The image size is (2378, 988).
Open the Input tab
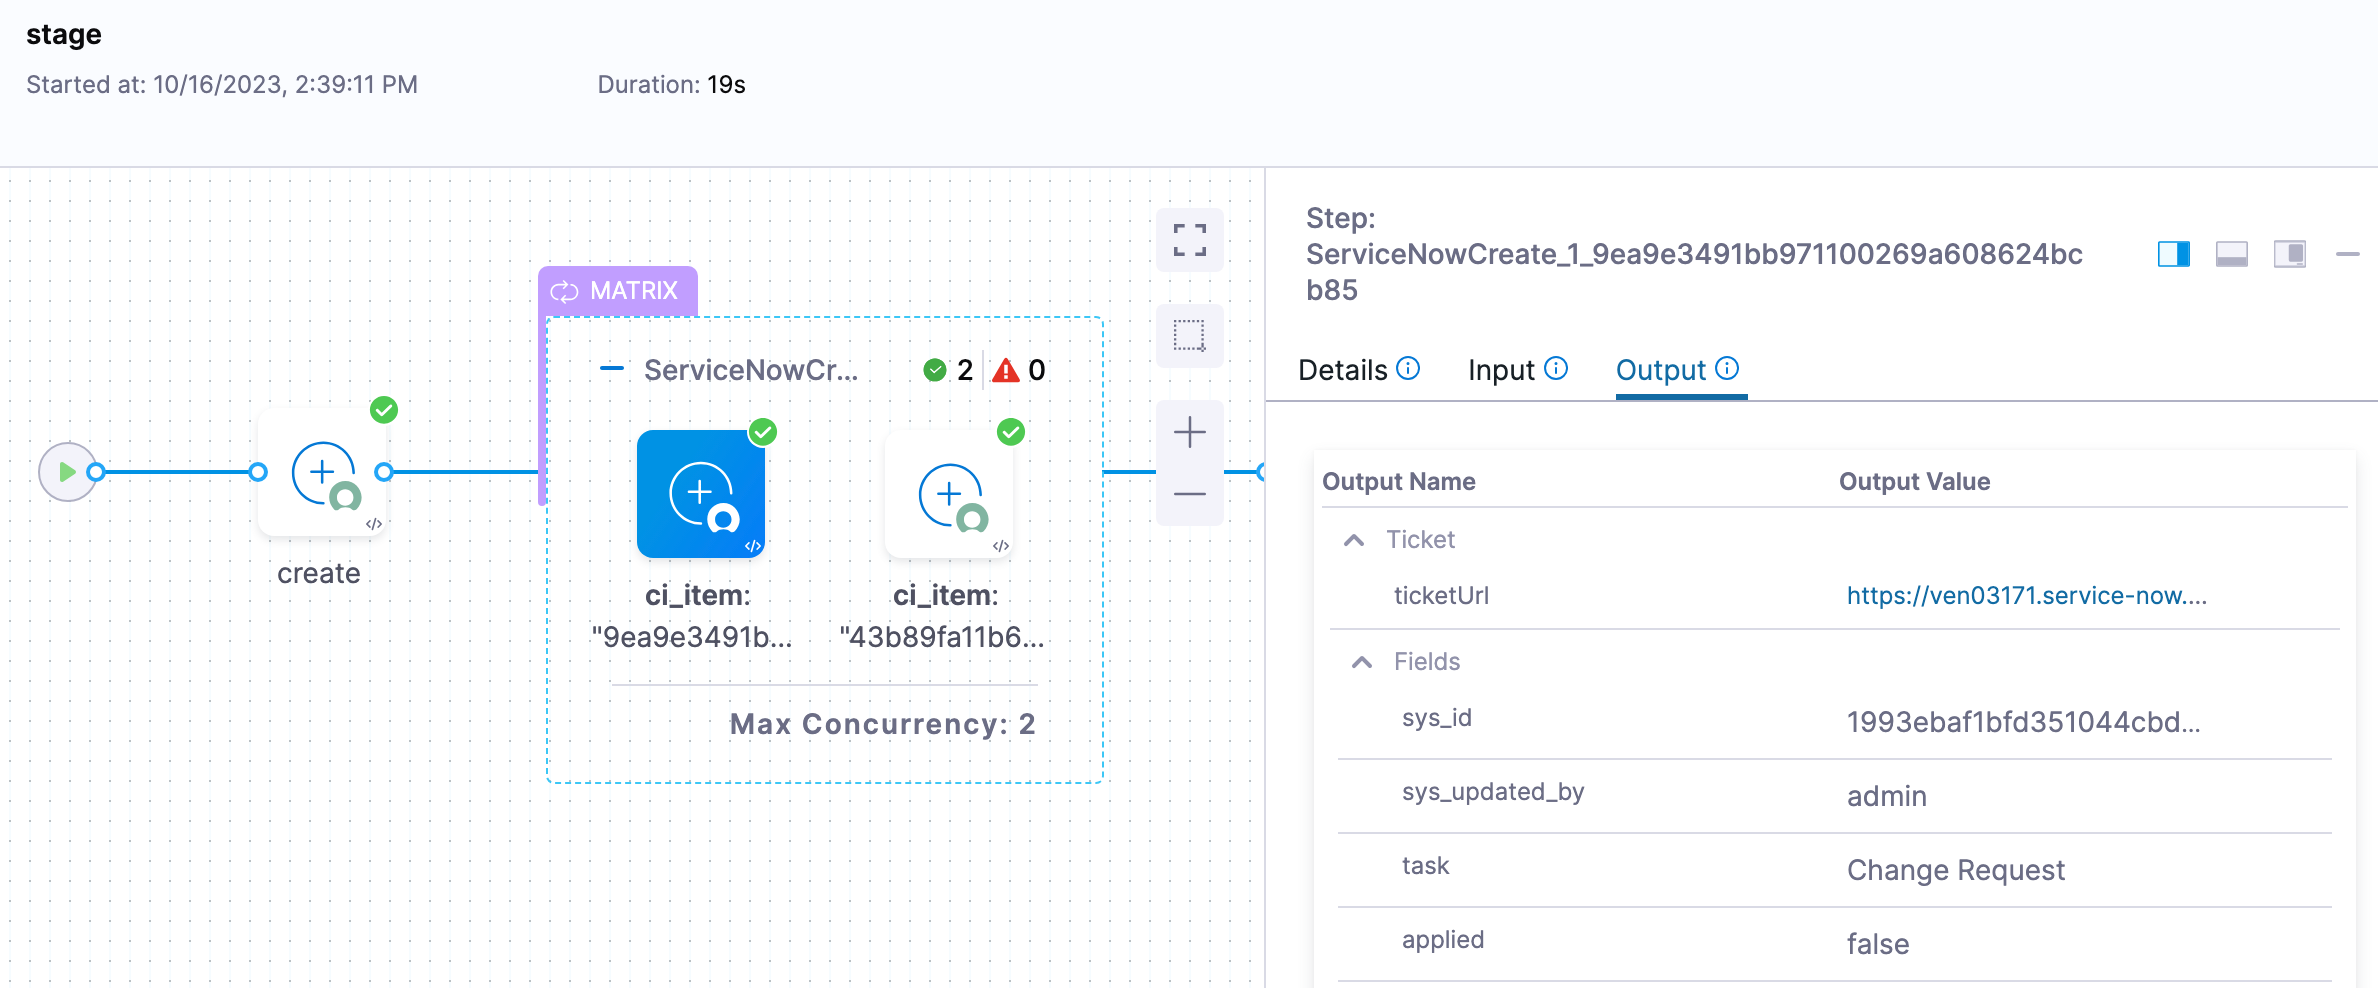tap(1500, 370)
